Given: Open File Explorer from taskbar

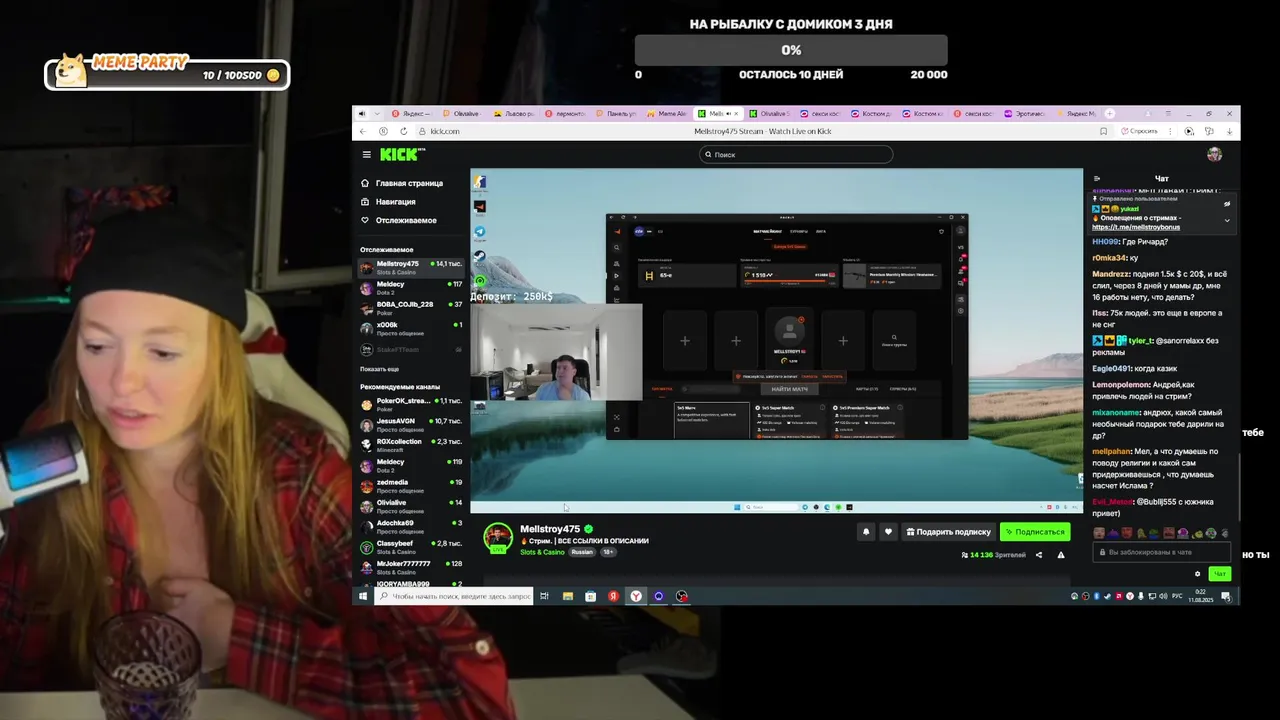Looking at the screenshot, I should click(x=568, y=596).
